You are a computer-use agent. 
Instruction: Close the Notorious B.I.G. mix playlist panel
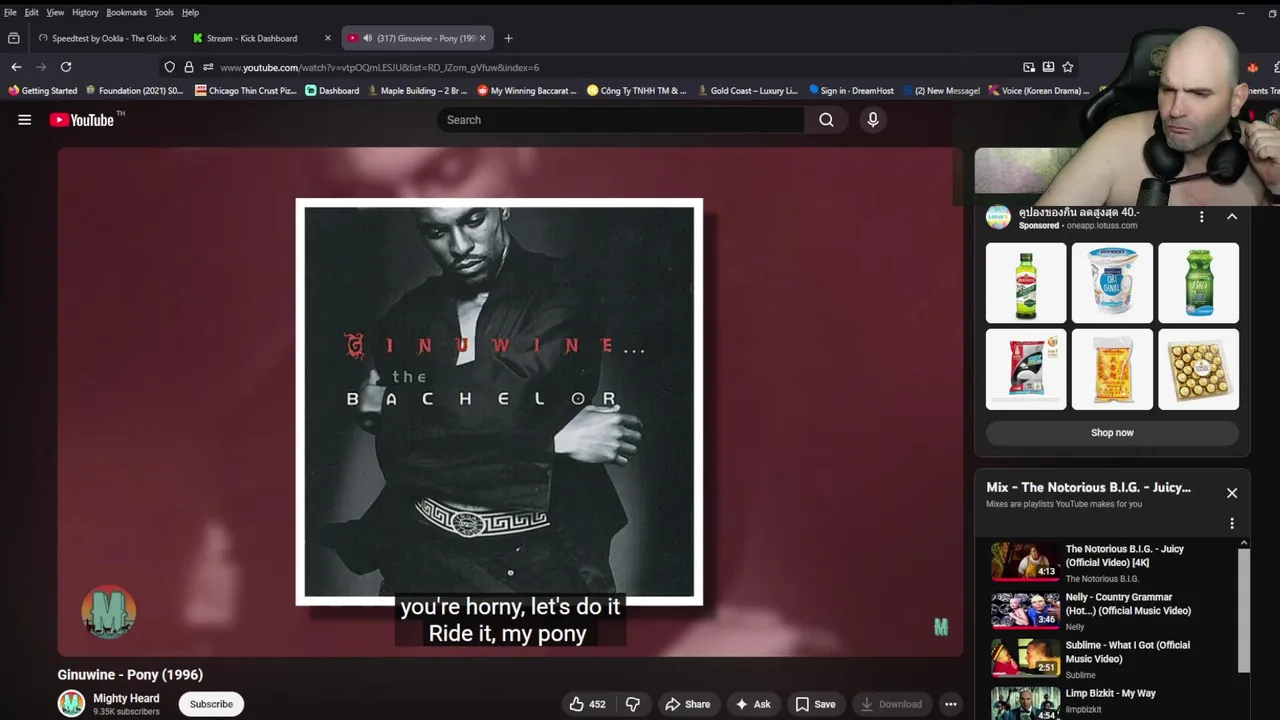(x=1232, y=493)
